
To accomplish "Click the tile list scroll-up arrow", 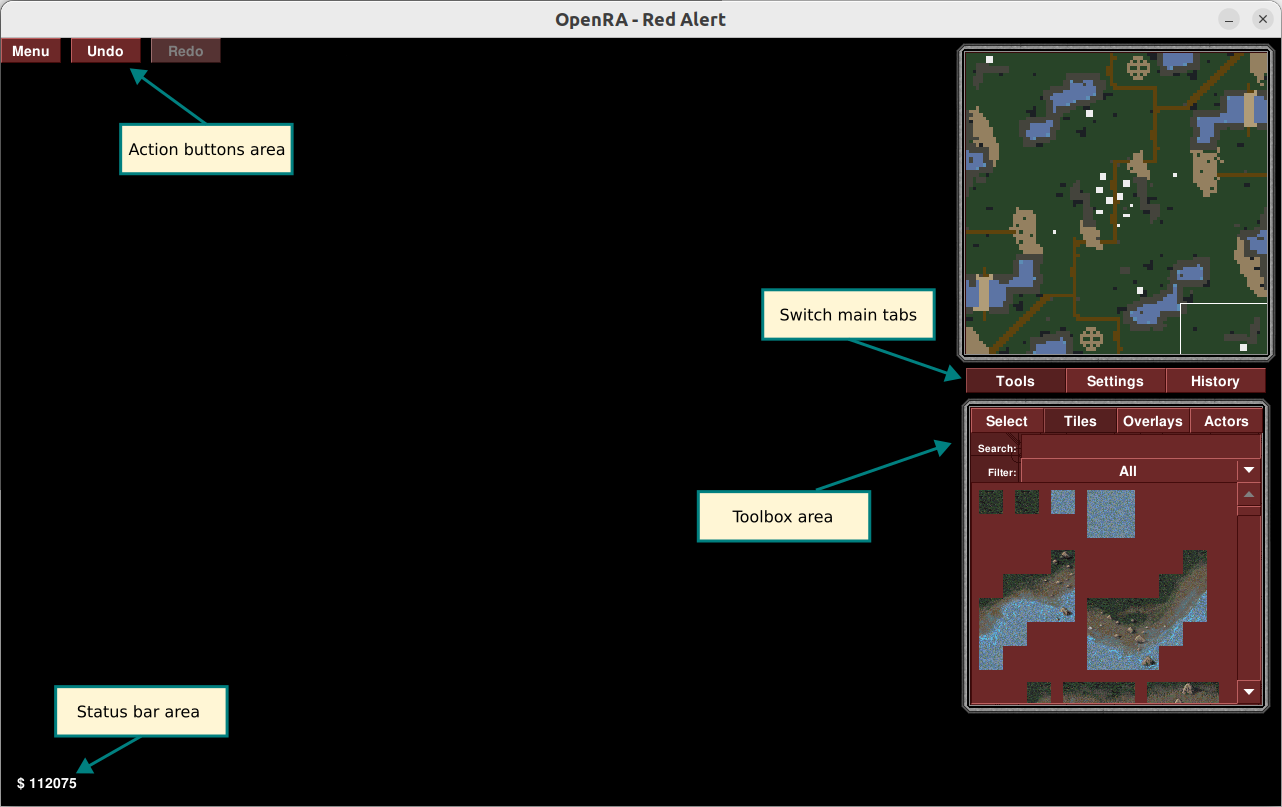I will tap(1249, 494).
